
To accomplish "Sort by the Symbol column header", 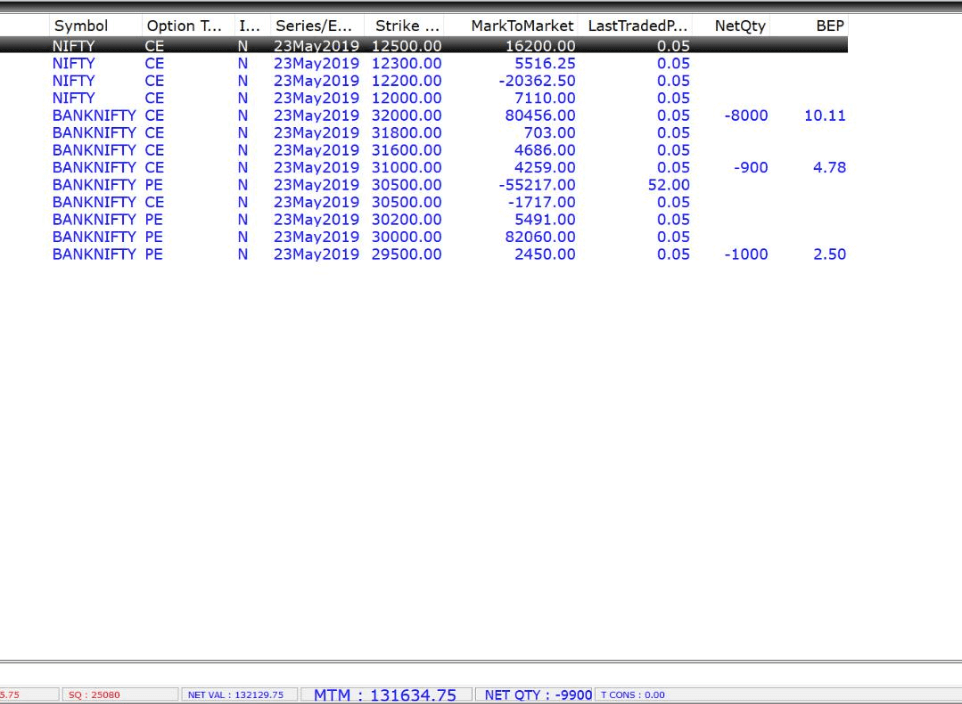I will 96,26.
